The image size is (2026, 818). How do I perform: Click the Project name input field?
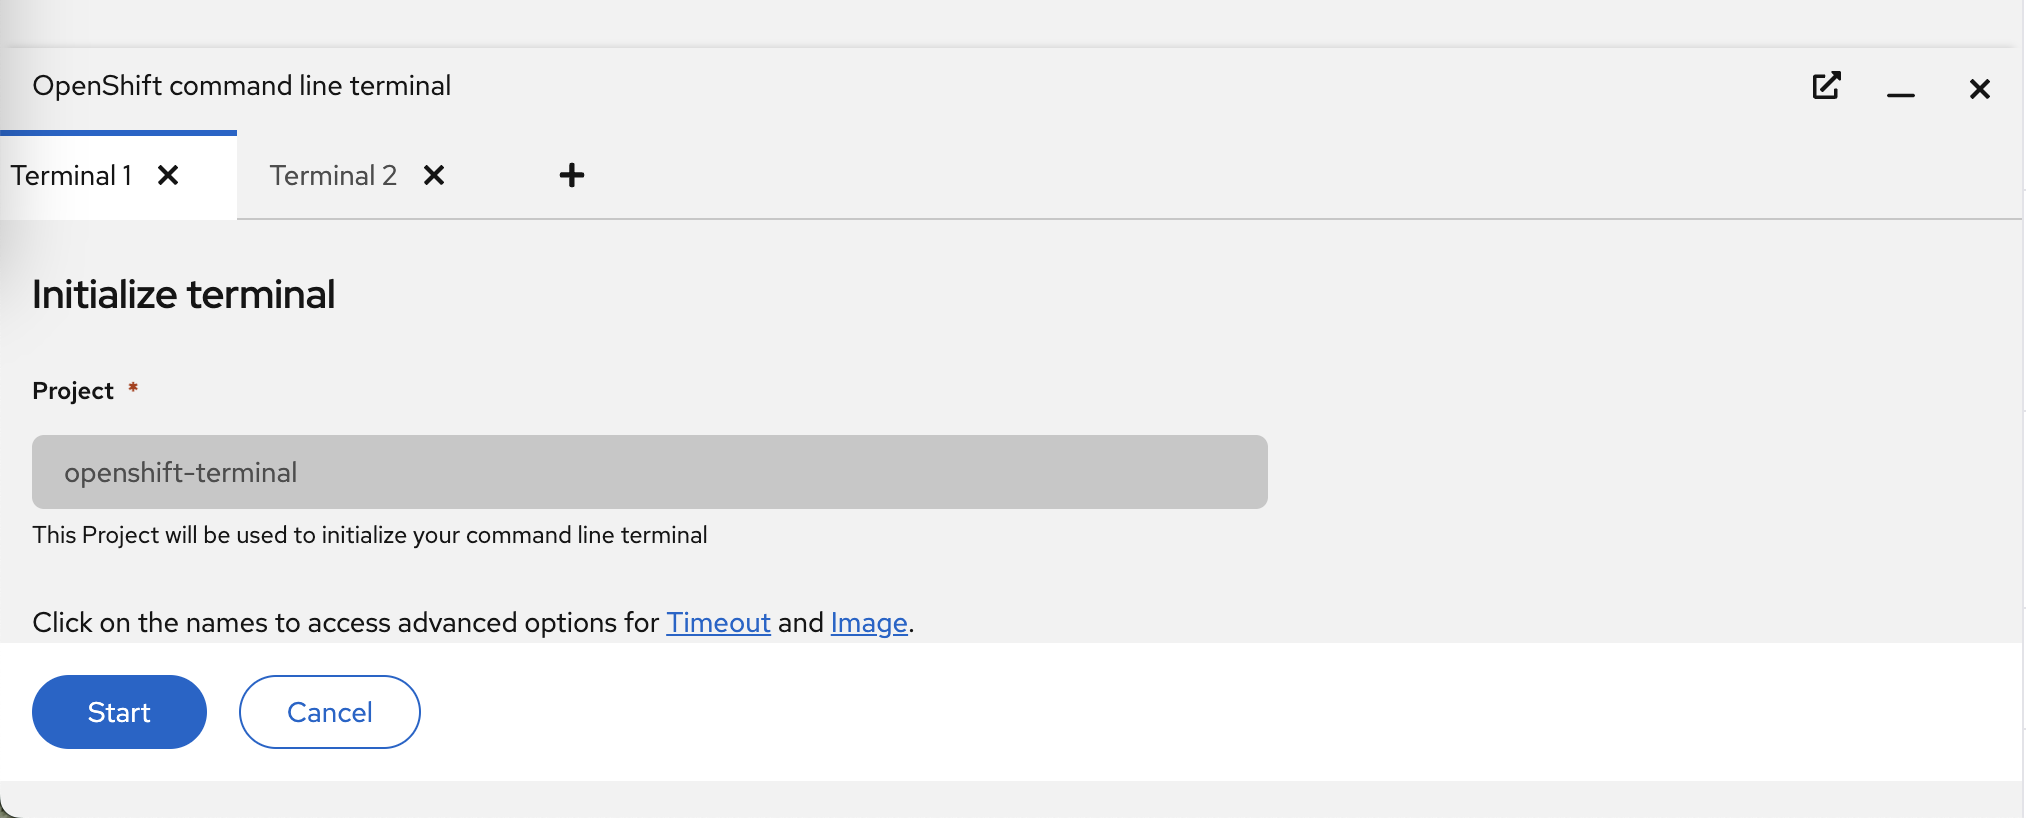click(649, 472)
